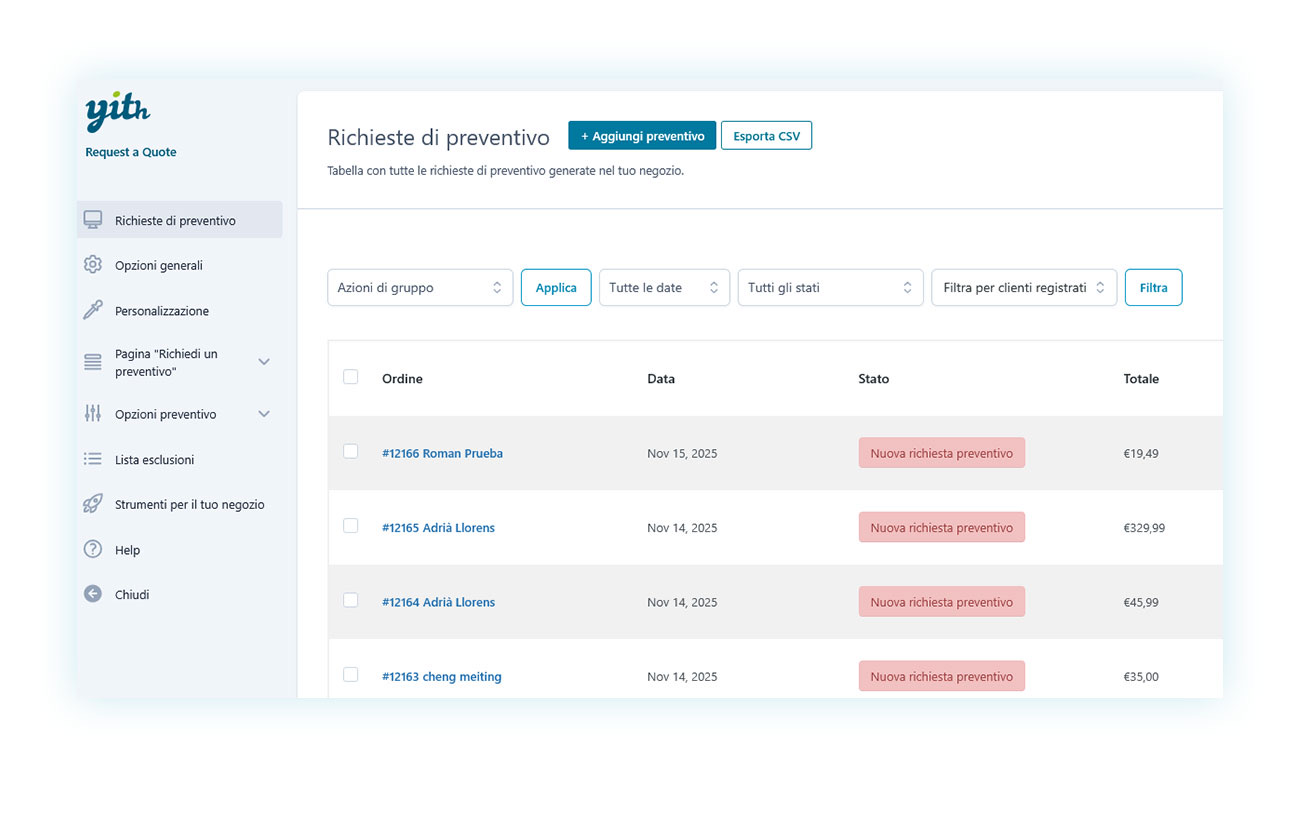Click the gear icon for Opzioni generali

(x=93, y=265)
